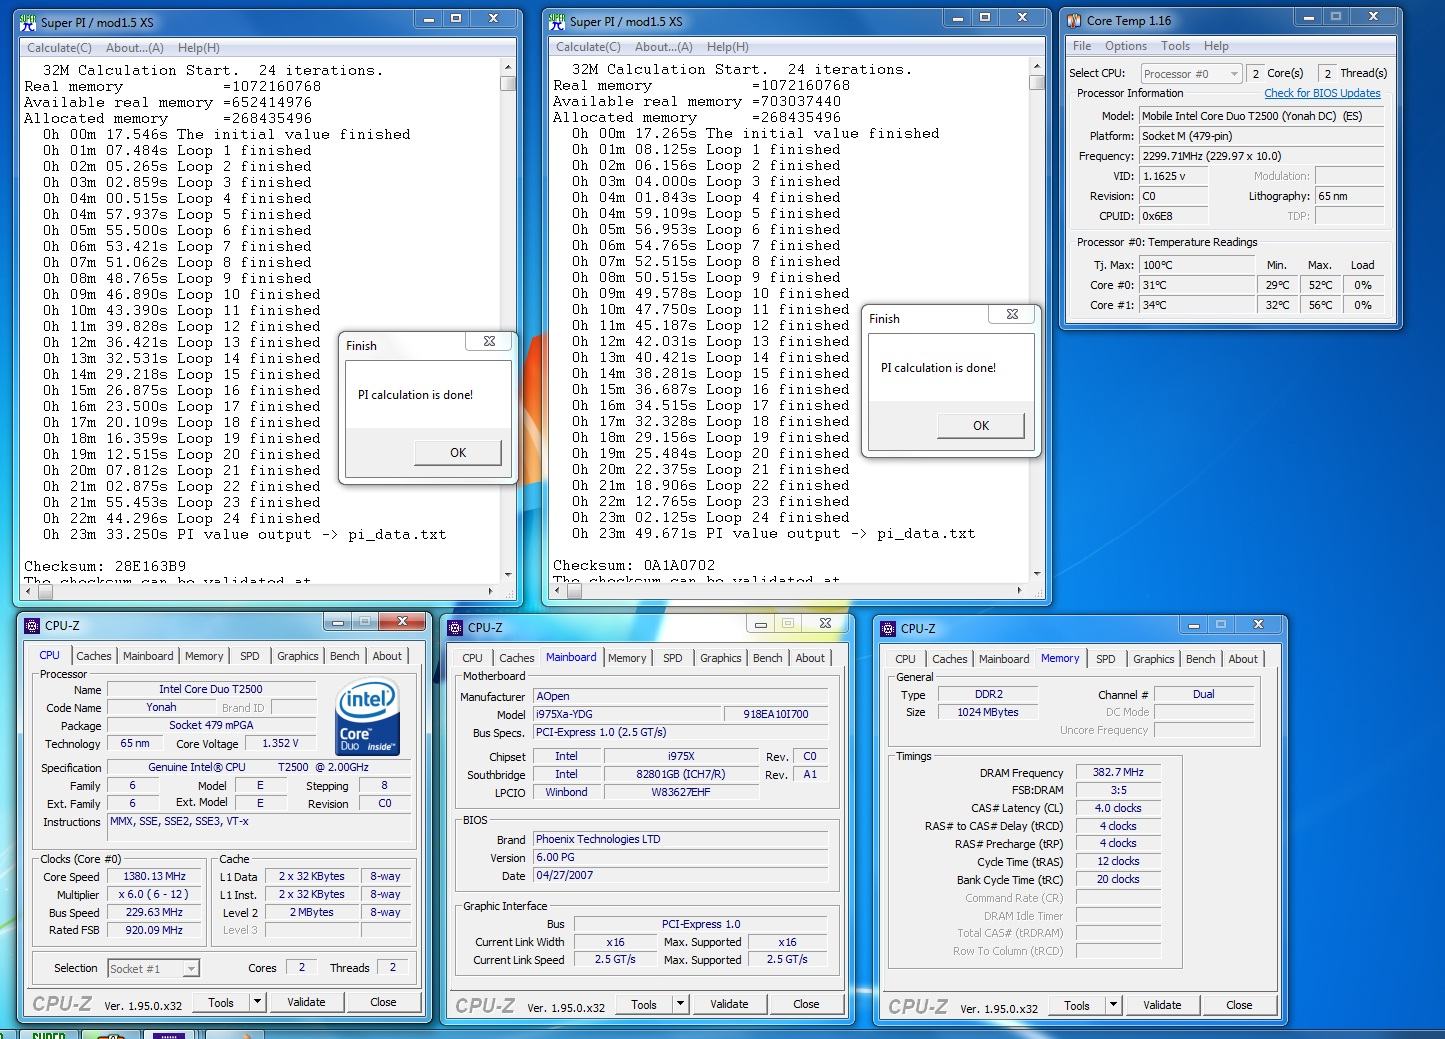Click the Core Temp thermometer title icon
1445x1039 pixels.
point(1074,20)
